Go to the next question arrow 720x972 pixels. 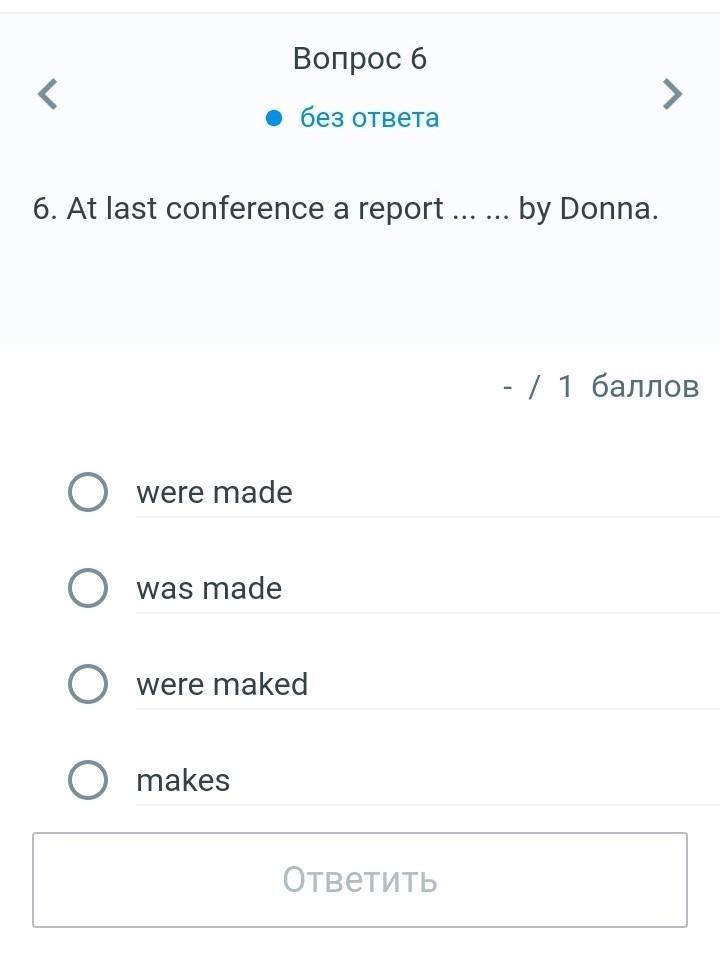pos(673,94)
